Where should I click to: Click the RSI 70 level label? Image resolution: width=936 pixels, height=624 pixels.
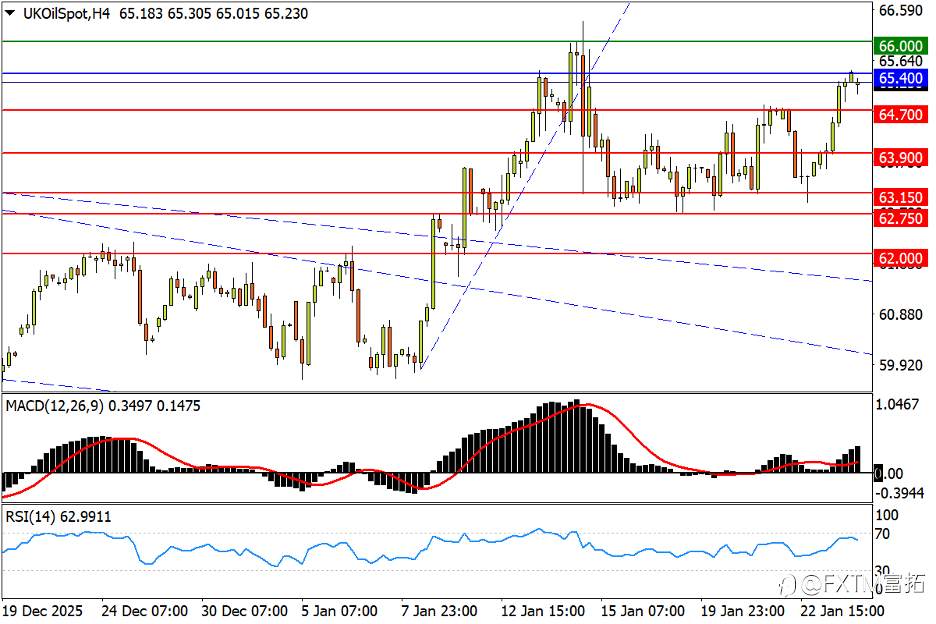pyautogui.click(x=882, y=534)
